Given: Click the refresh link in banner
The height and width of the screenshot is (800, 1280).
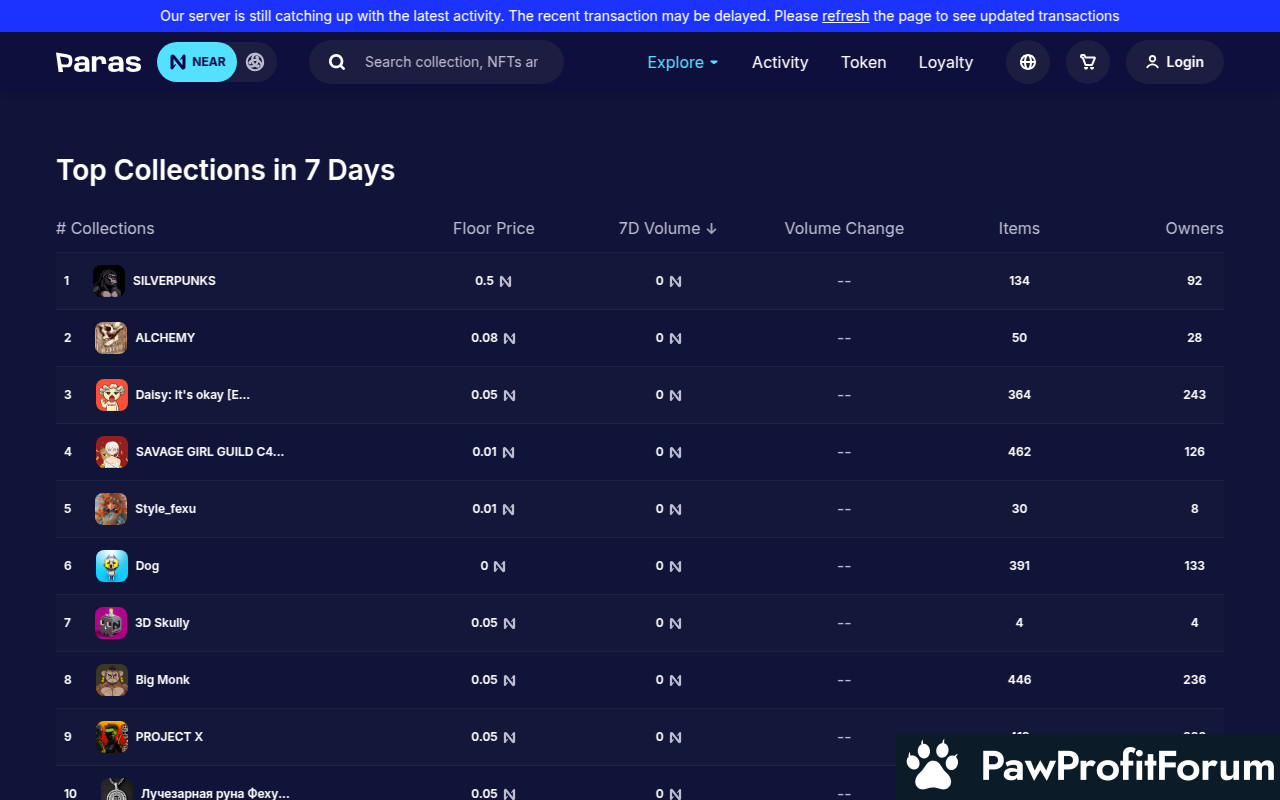Looking at the screenshot, I should (845, 16).
